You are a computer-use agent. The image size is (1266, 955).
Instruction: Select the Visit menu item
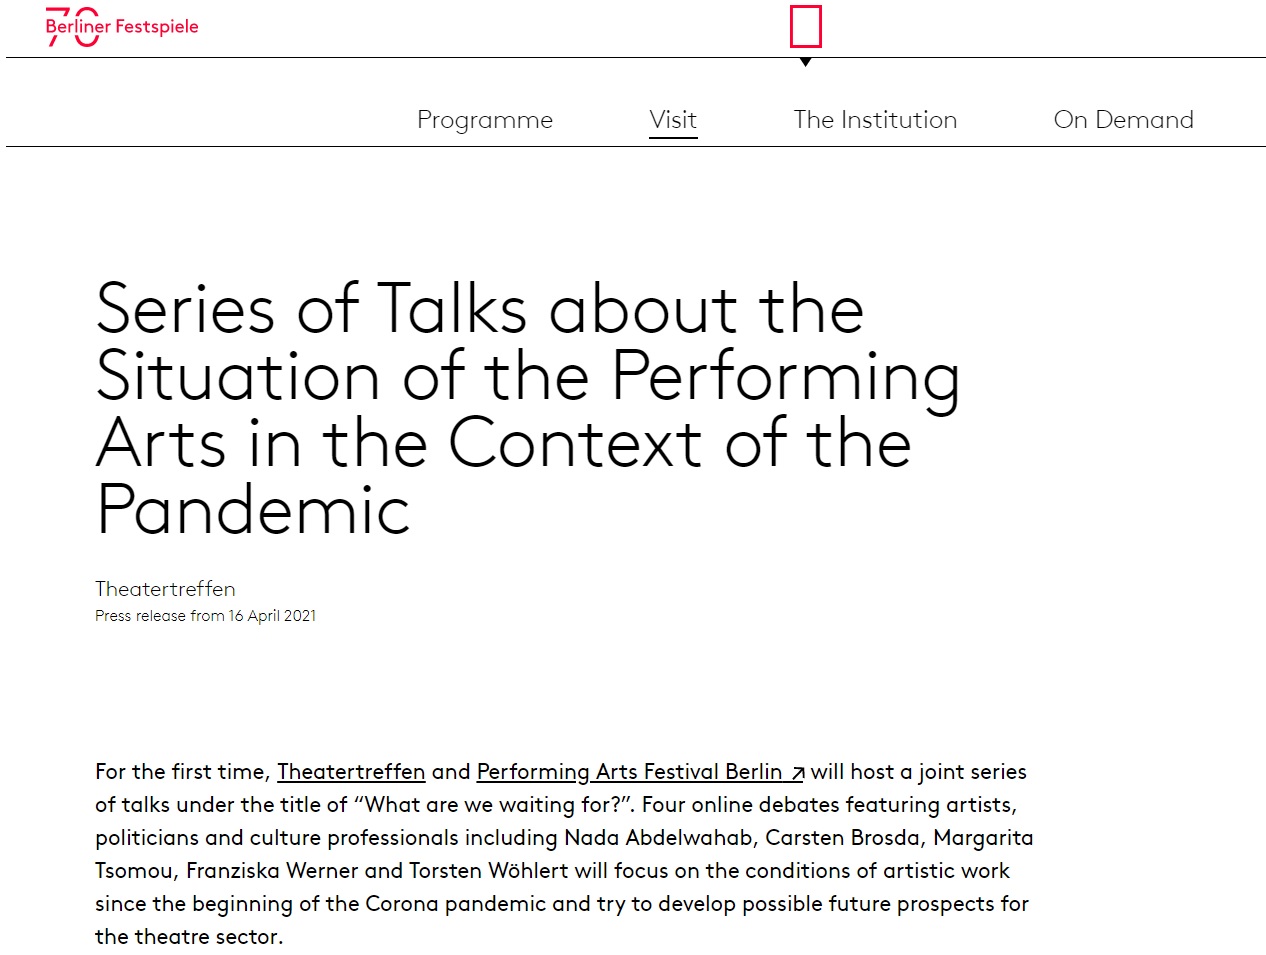673,120
